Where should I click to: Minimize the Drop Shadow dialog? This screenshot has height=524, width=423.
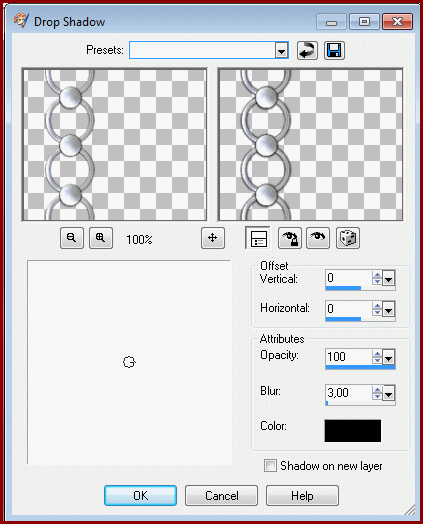coord(331,22)
